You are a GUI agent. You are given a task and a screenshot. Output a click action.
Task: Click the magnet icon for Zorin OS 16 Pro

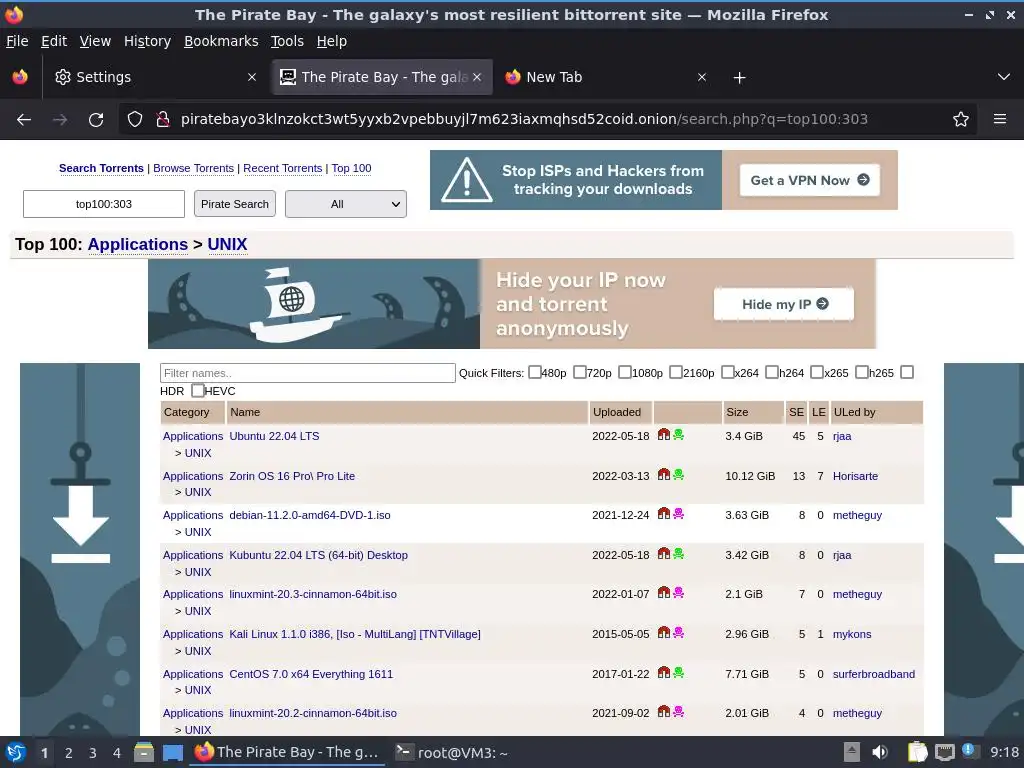click(664, 474)
